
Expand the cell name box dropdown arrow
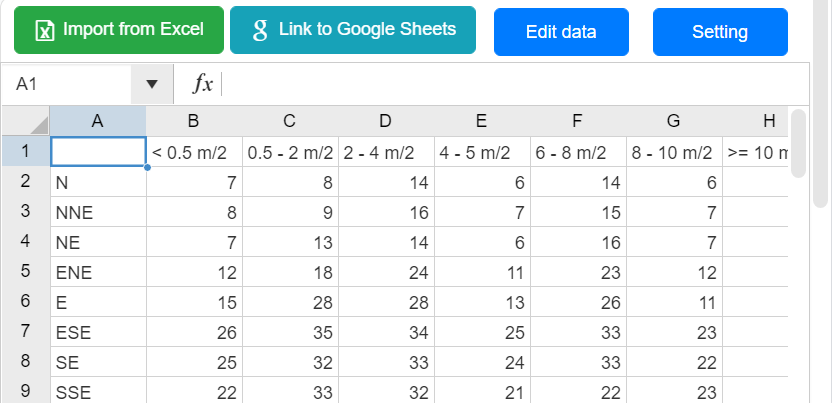(x=152, y=84)
